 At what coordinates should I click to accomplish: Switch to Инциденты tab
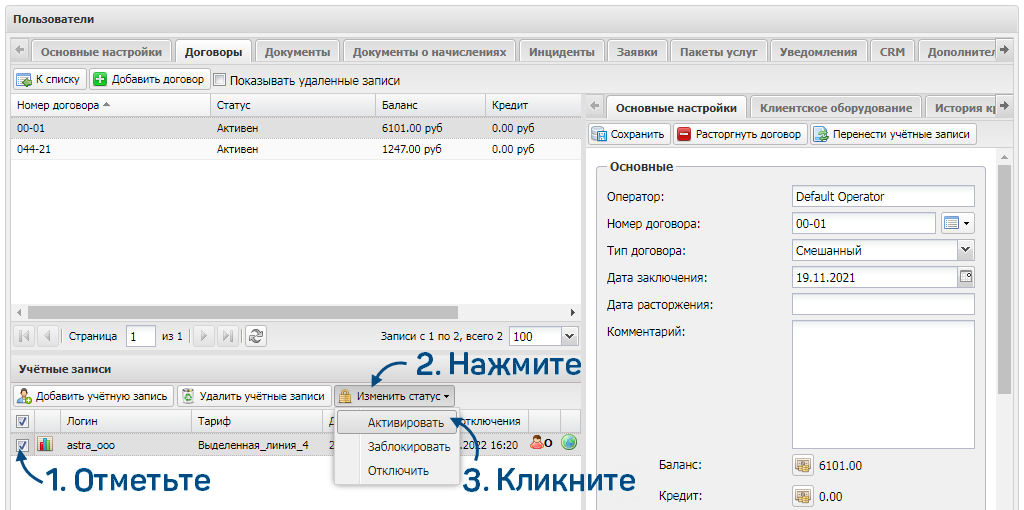(562, 52)
